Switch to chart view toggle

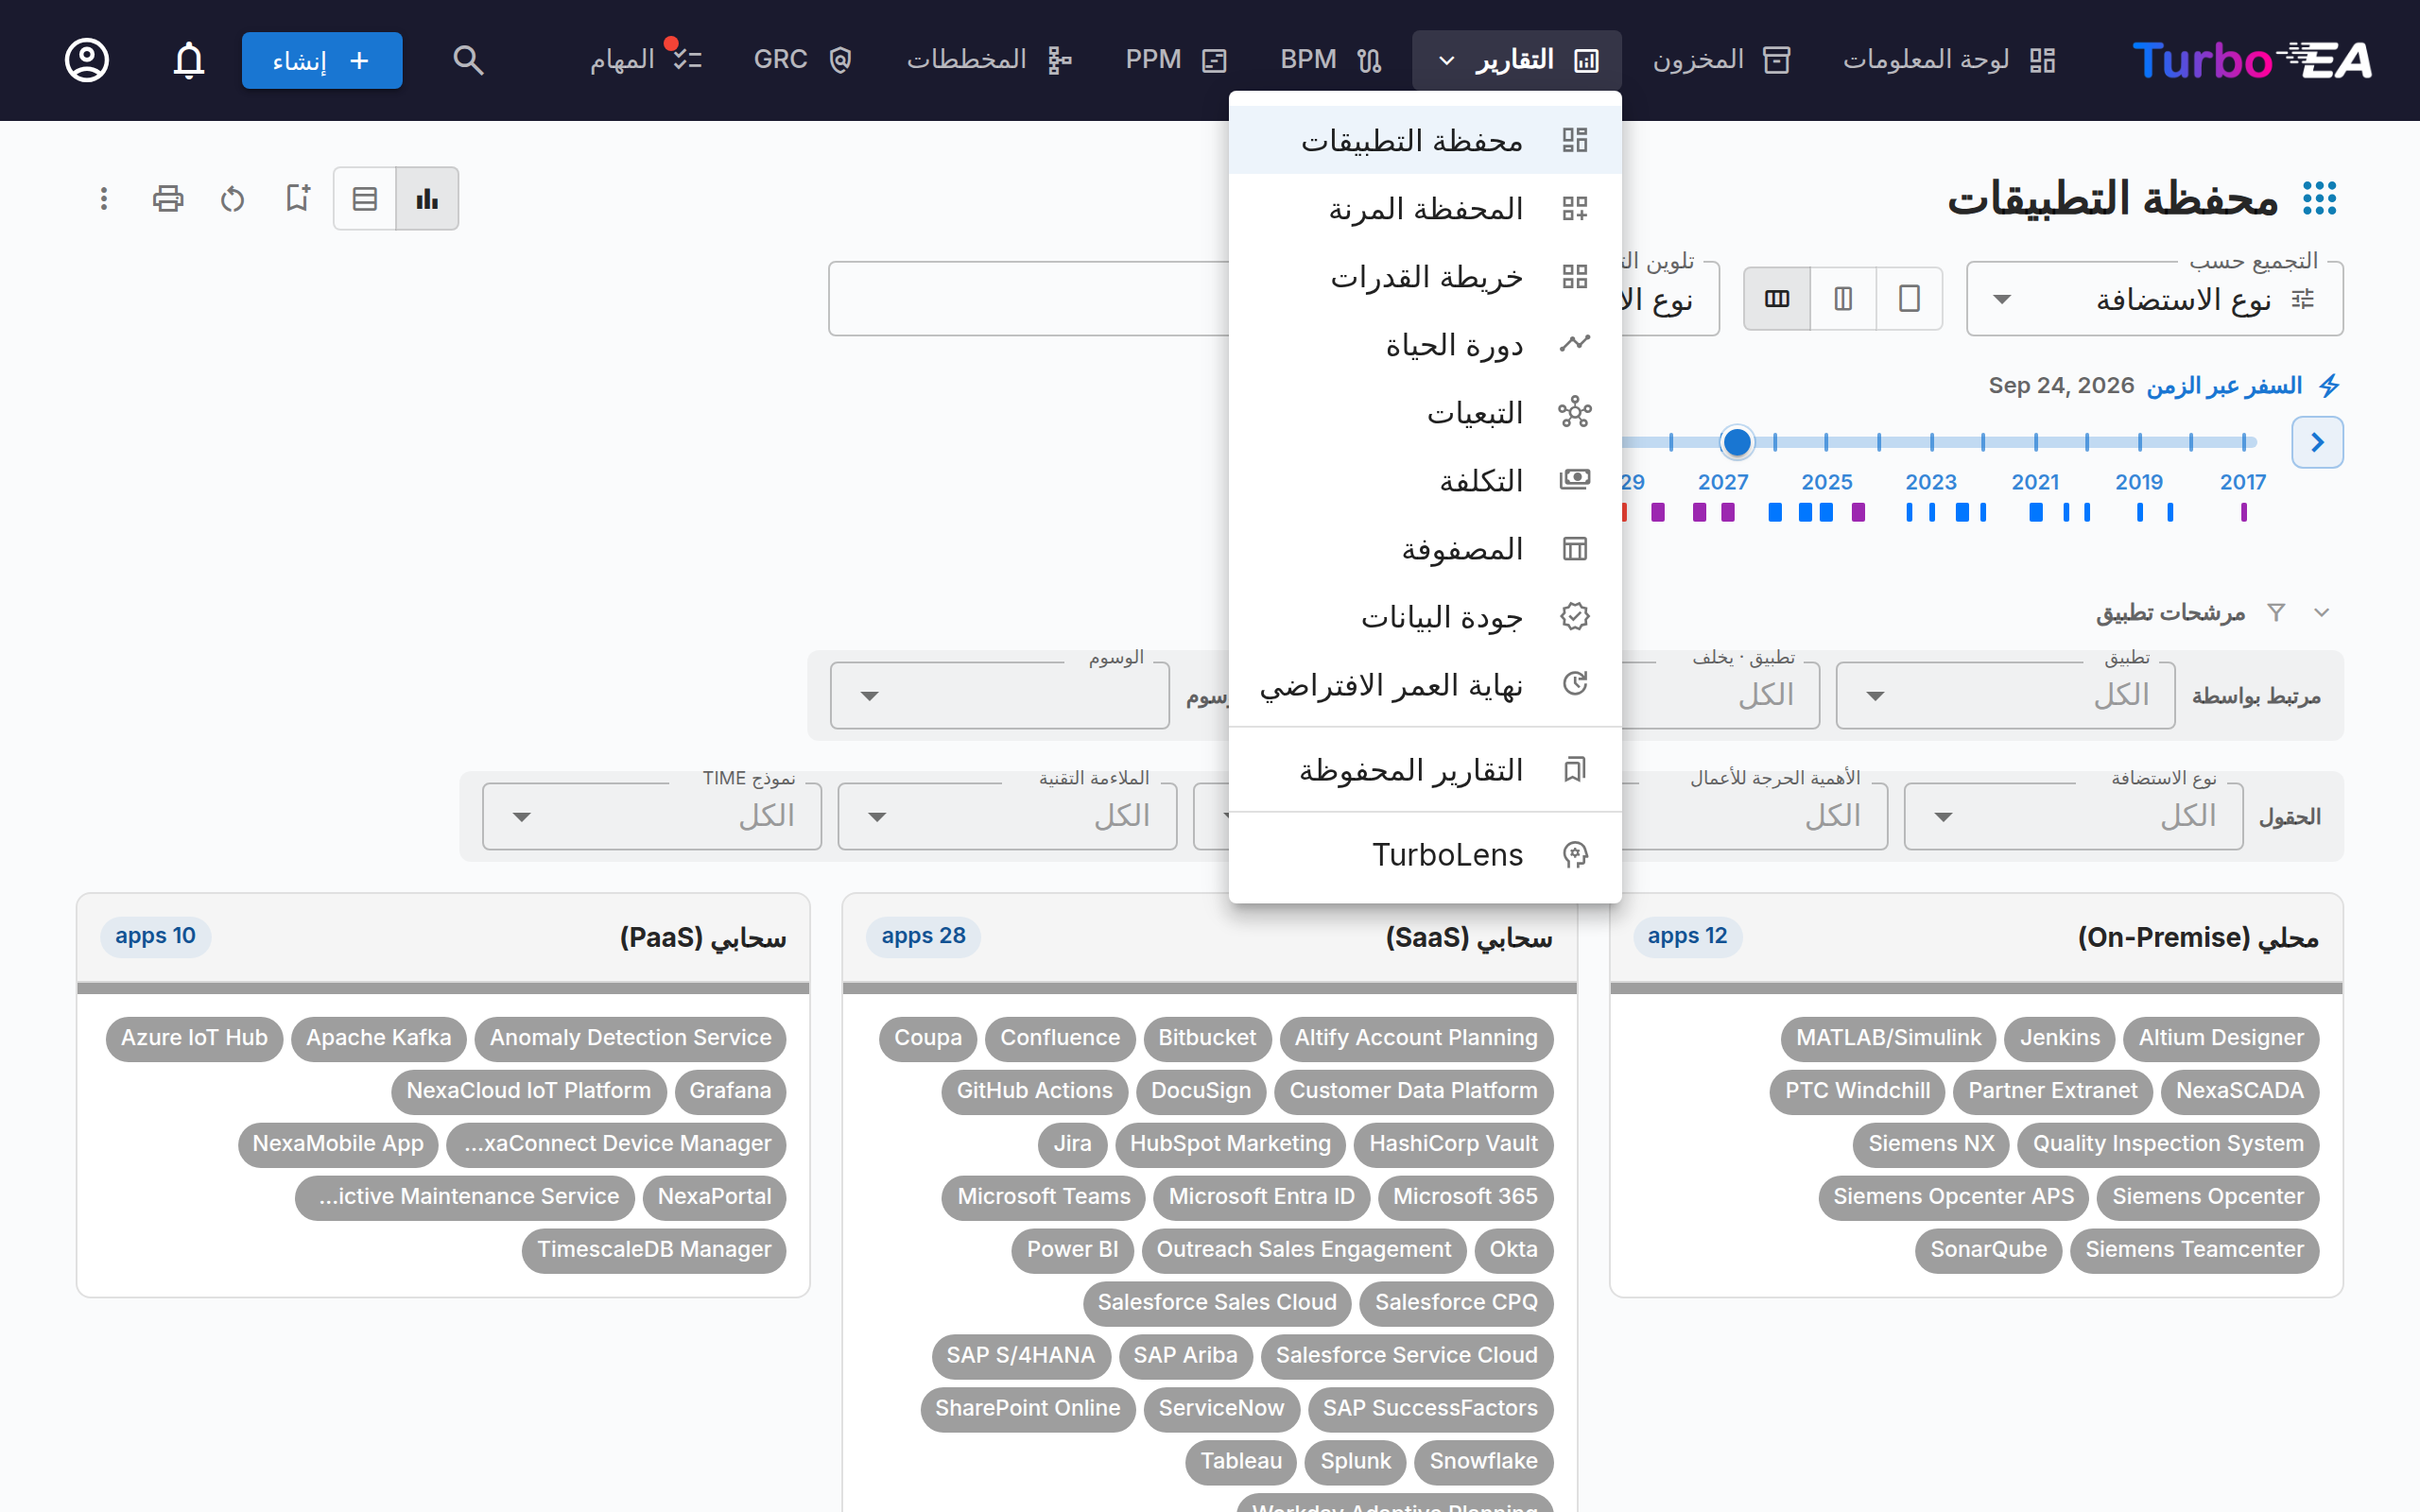tap(427, 198)
